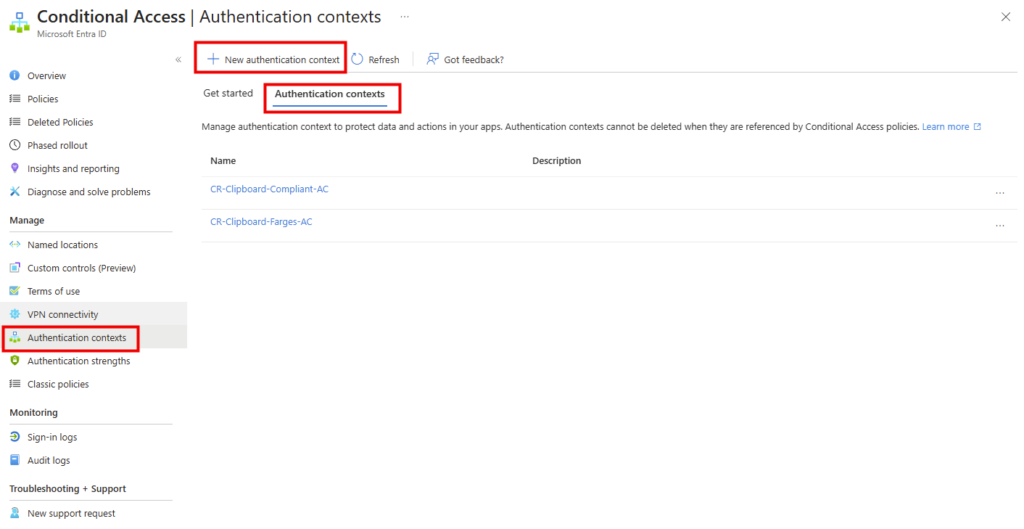View Audit logs
Viewport: 1024px width, 529px height.
click(48, 460)
